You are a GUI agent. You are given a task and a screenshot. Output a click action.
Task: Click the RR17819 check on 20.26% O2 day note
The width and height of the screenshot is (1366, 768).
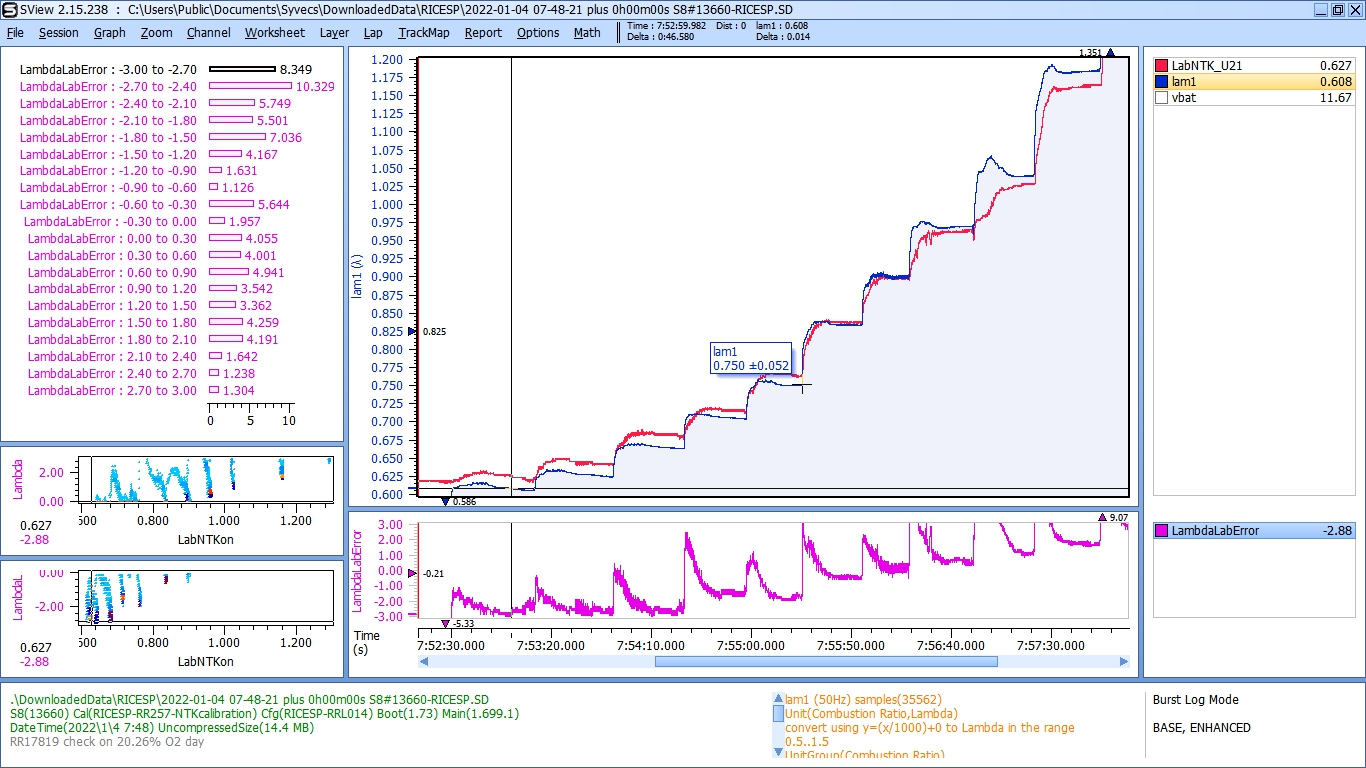107,742
